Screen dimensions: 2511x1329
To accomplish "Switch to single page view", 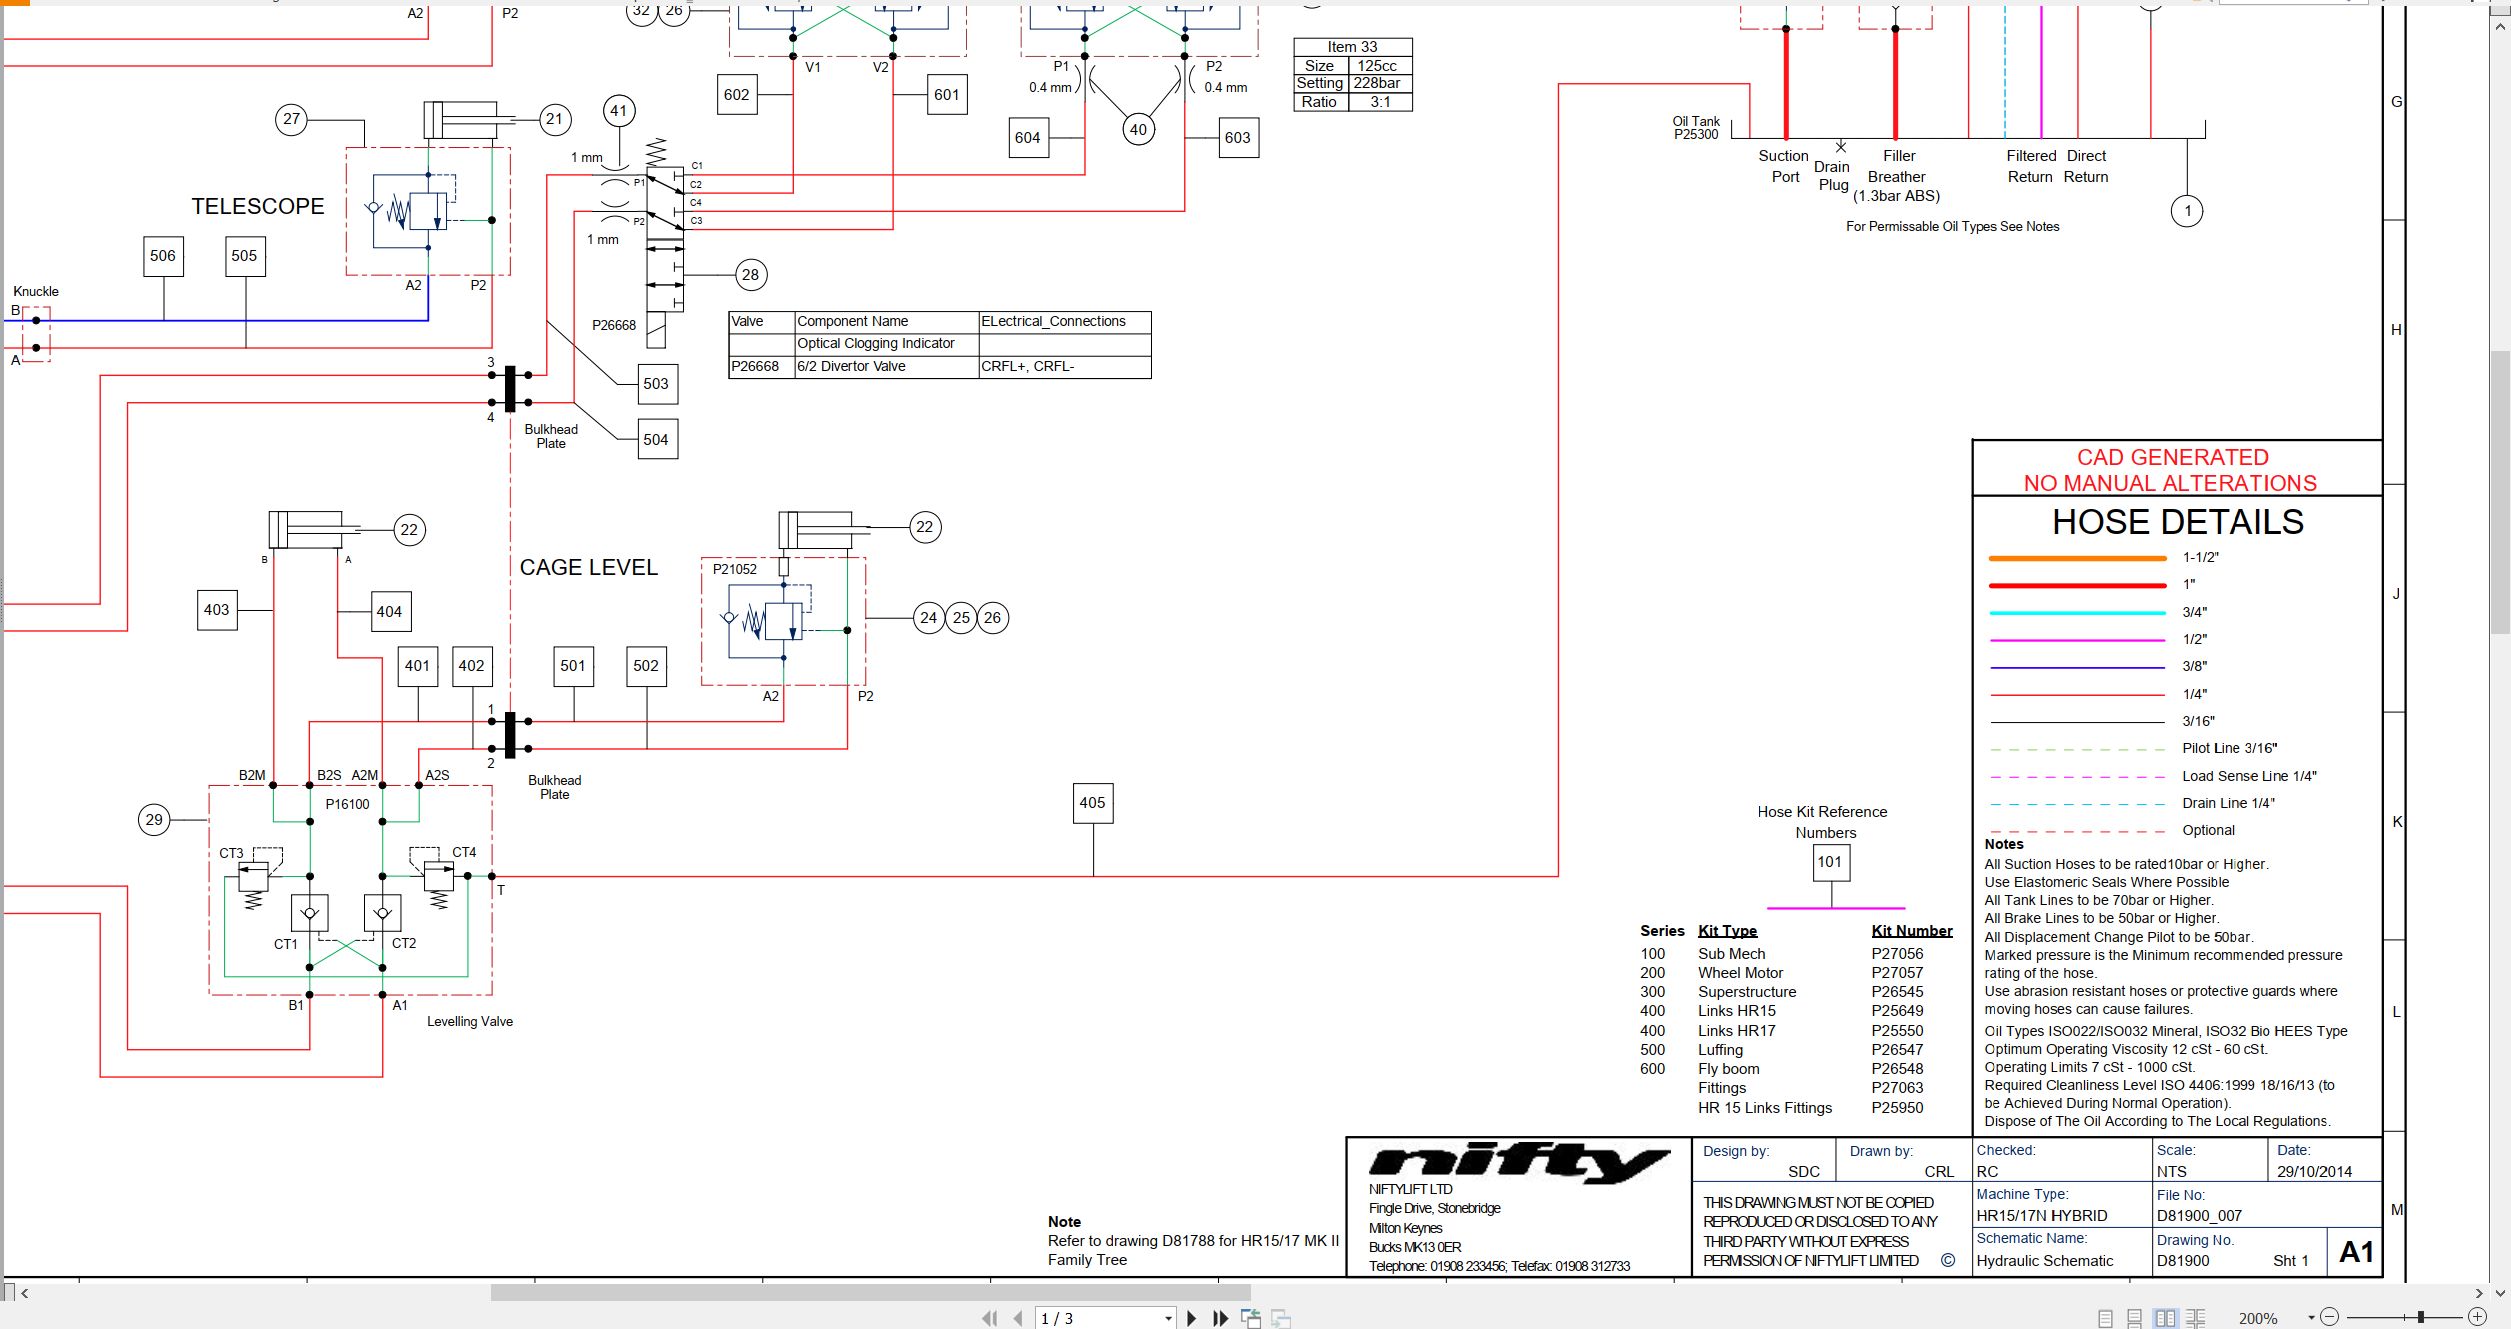I will (2105, 1319).
